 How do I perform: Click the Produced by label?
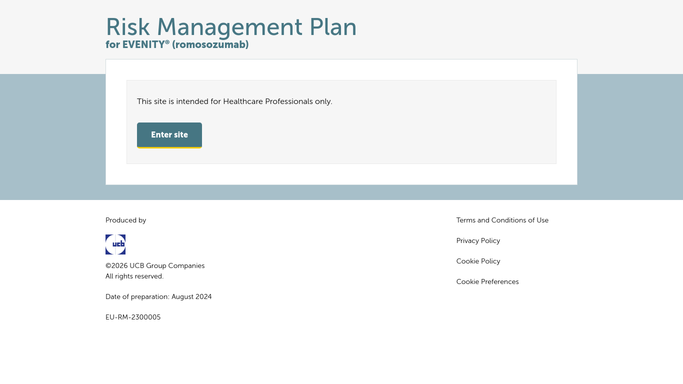coord(126,220)
